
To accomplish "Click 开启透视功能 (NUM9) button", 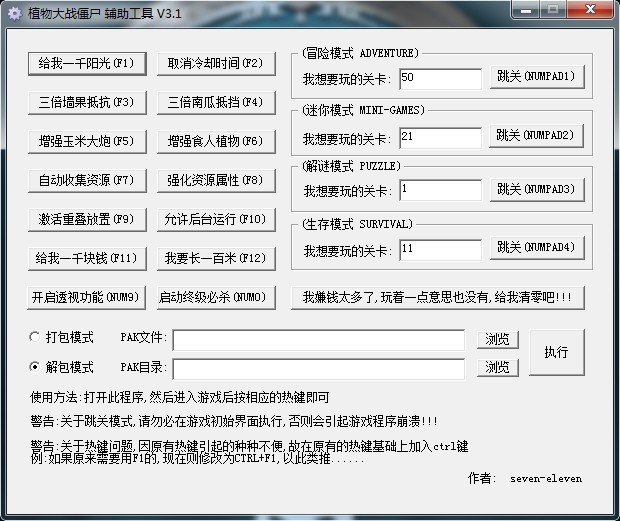I will click(86, 298).
